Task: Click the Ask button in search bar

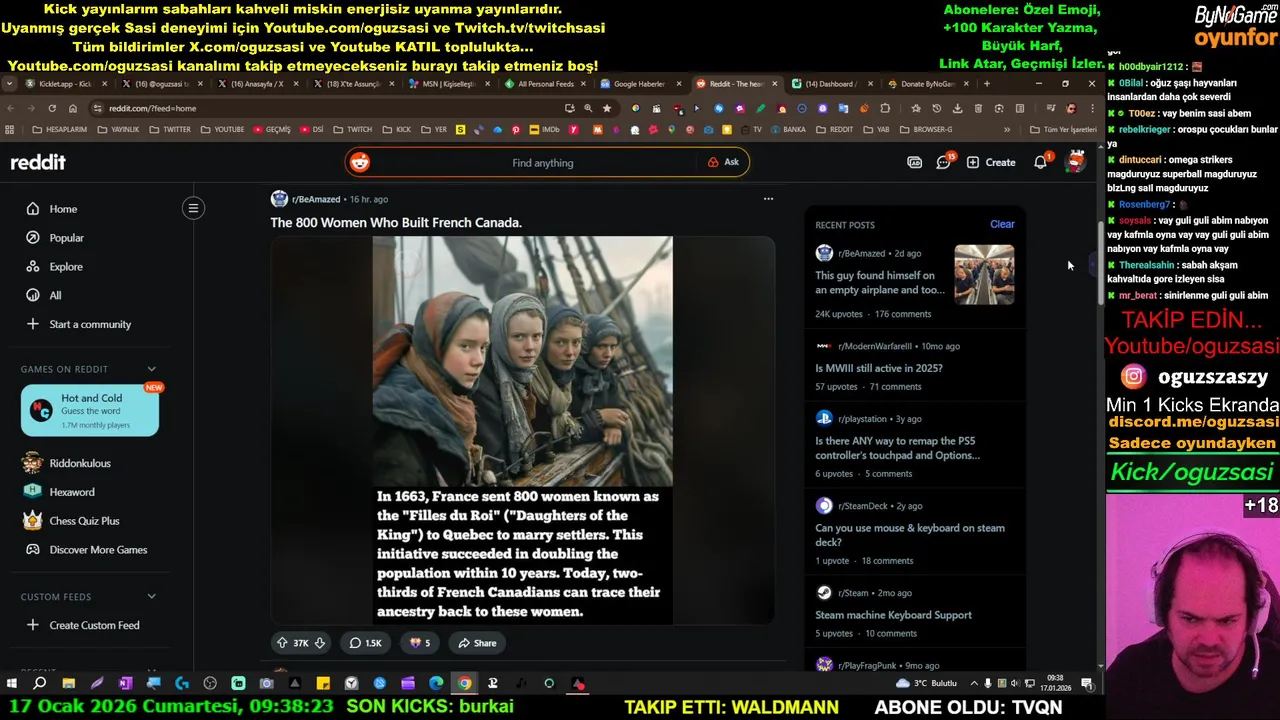Action: [723, 162]
